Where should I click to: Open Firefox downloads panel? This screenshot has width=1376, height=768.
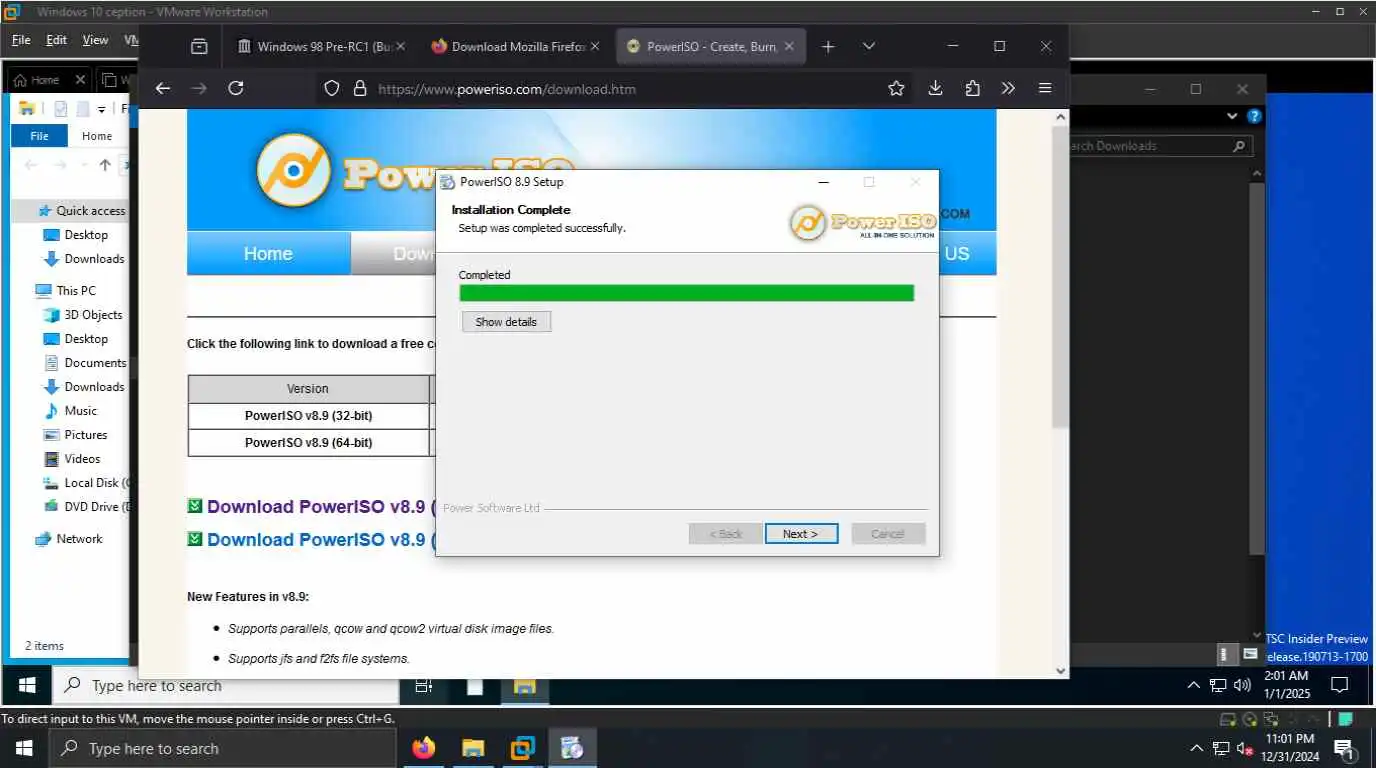[935, 88]
